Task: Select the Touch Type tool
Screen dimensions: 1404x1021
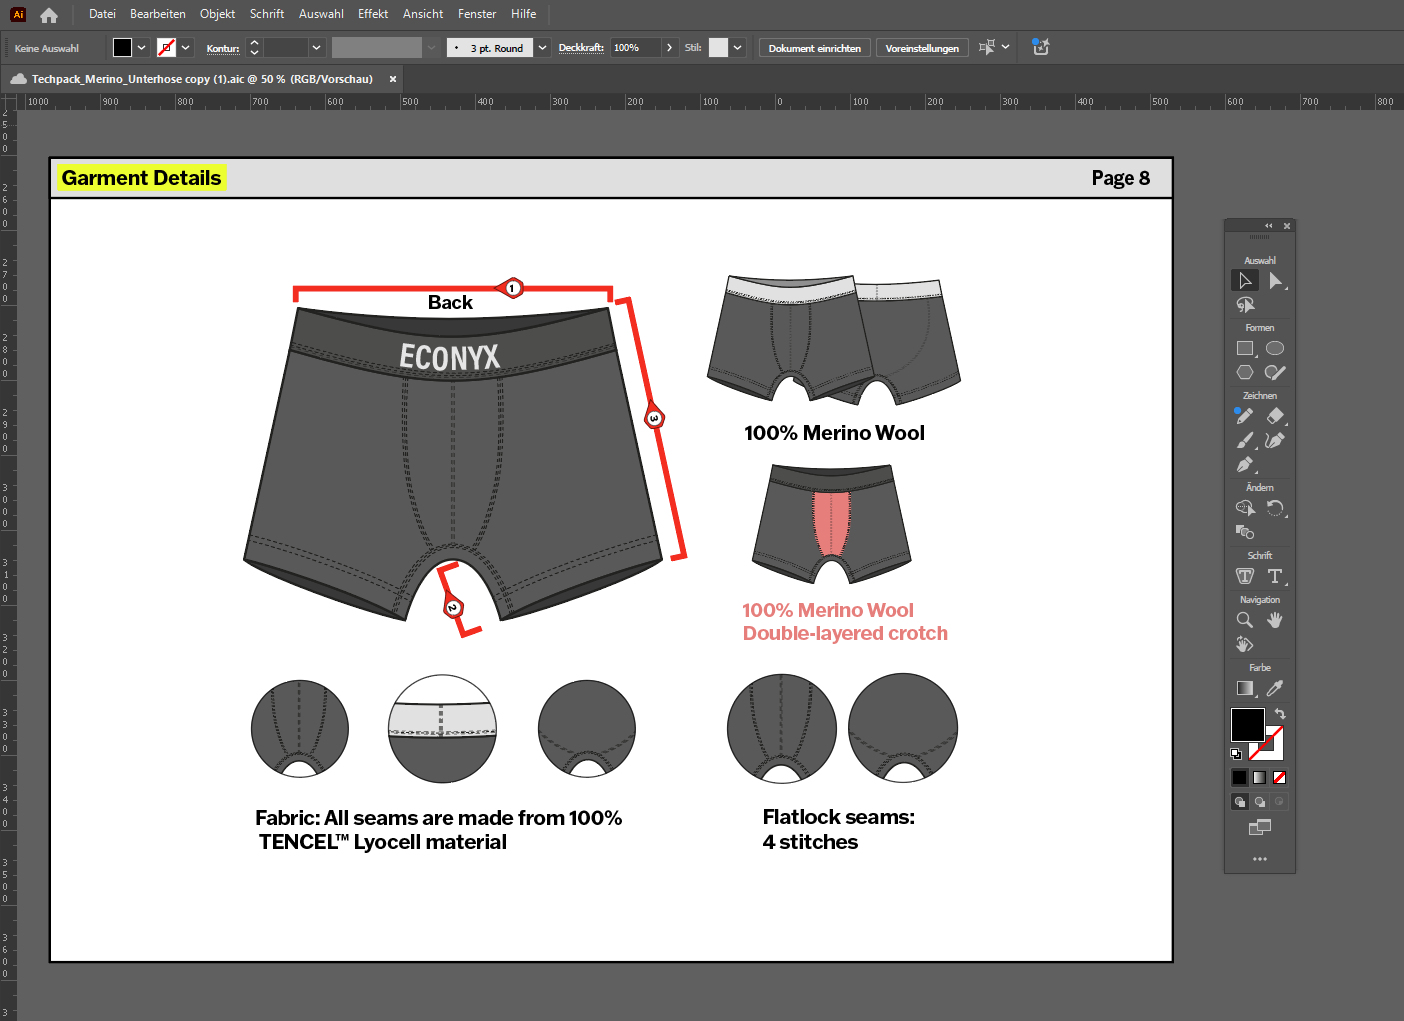Action: (1245, 576)
